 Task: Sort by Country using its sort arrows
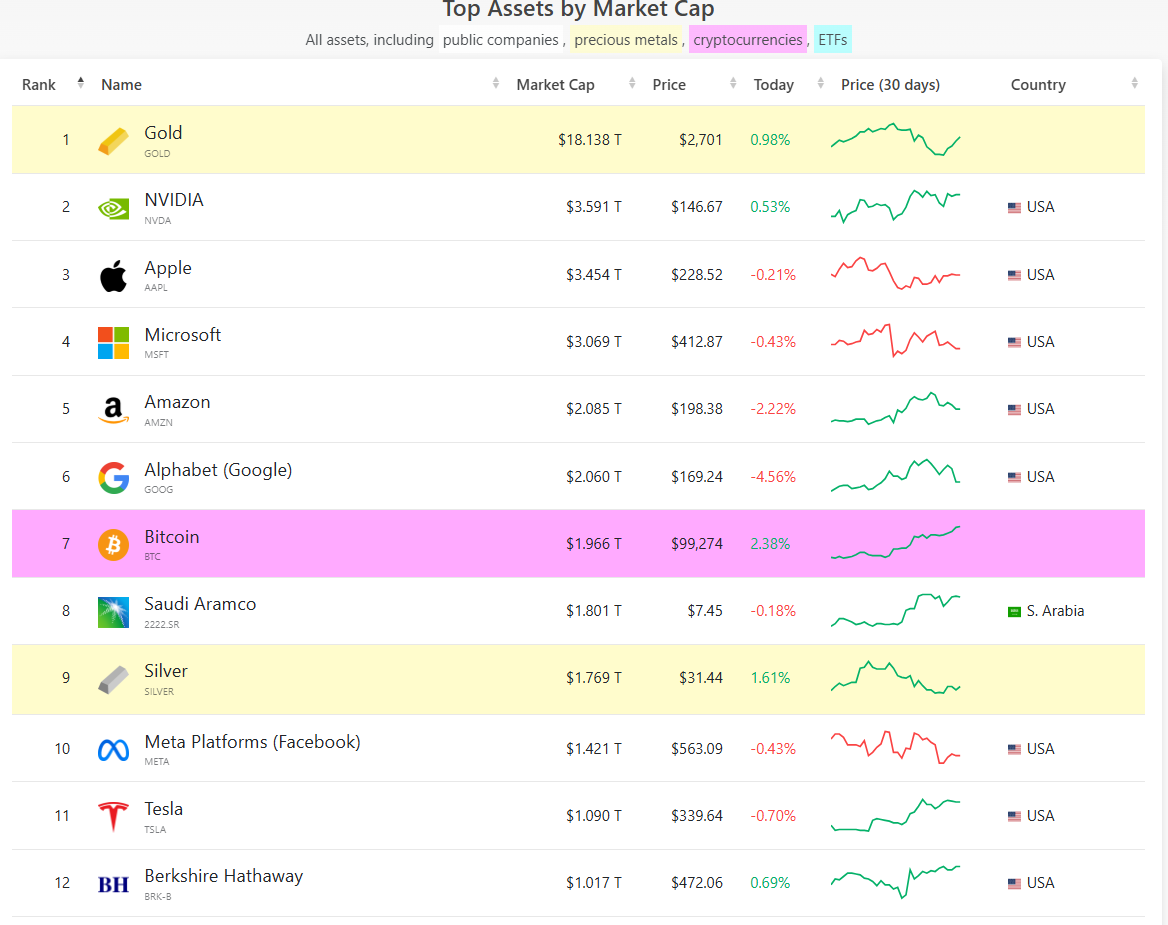(x=1134, y=83)
